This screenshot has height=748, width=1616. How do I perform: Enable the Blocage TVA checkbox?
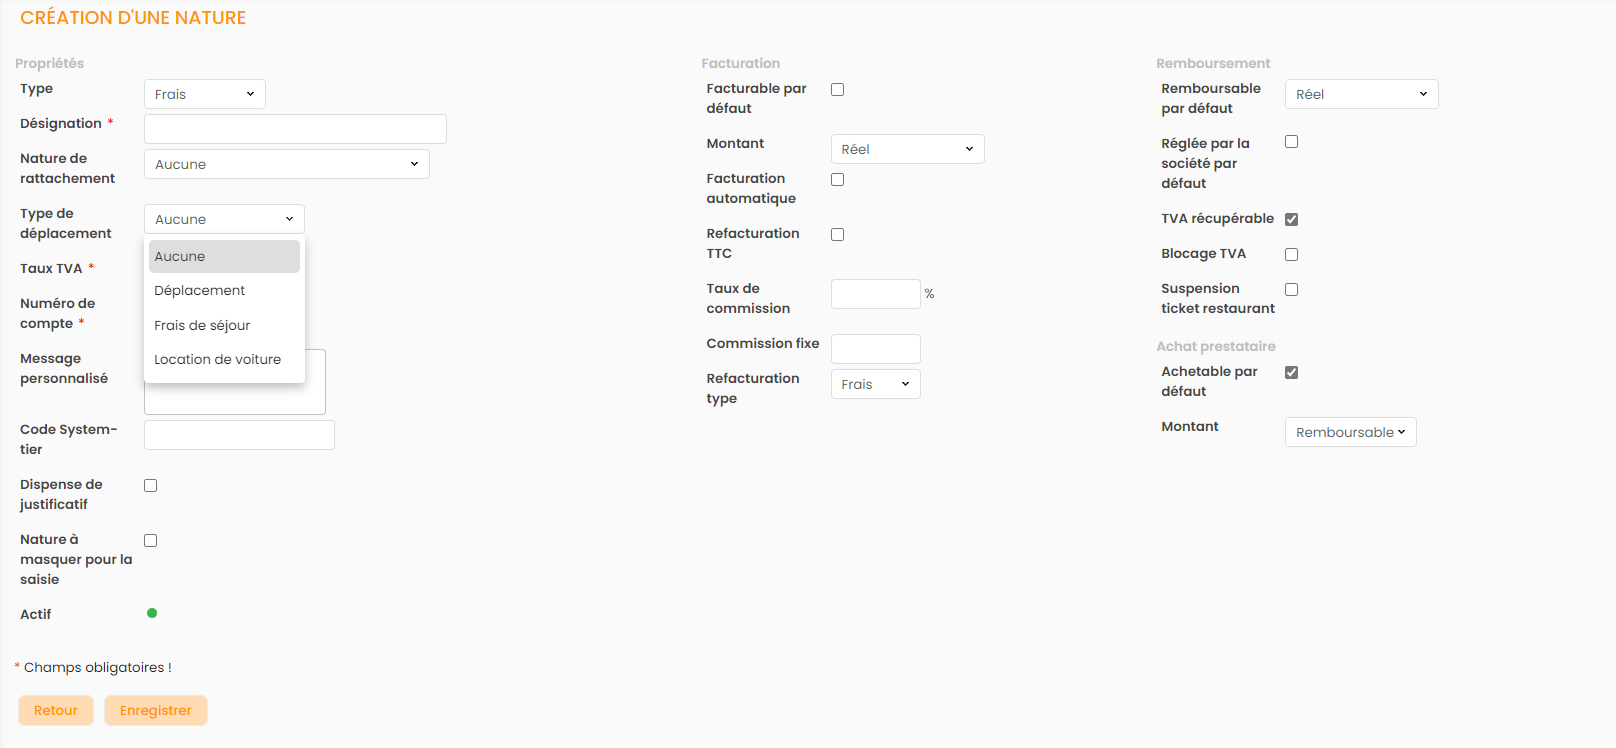coord(1291,254)
